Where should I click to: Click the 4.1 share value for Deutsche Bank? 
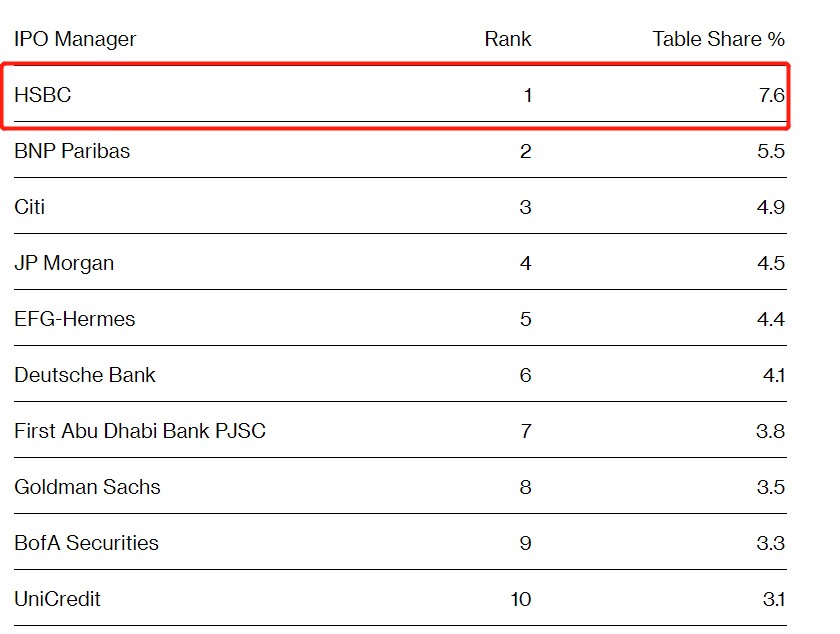coord(772,376)
